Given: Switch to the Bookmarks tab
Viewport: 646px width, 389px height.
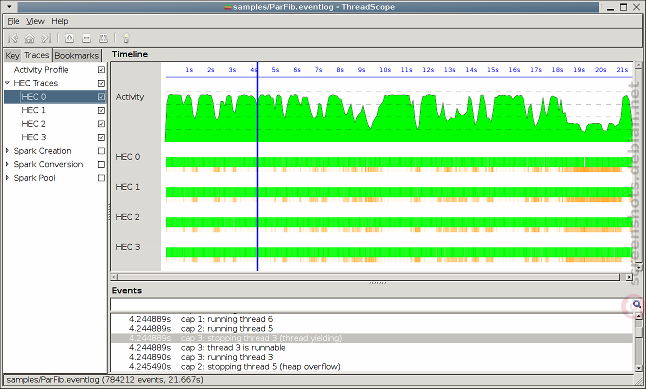Looking at the screenshot, I should 77,56.
